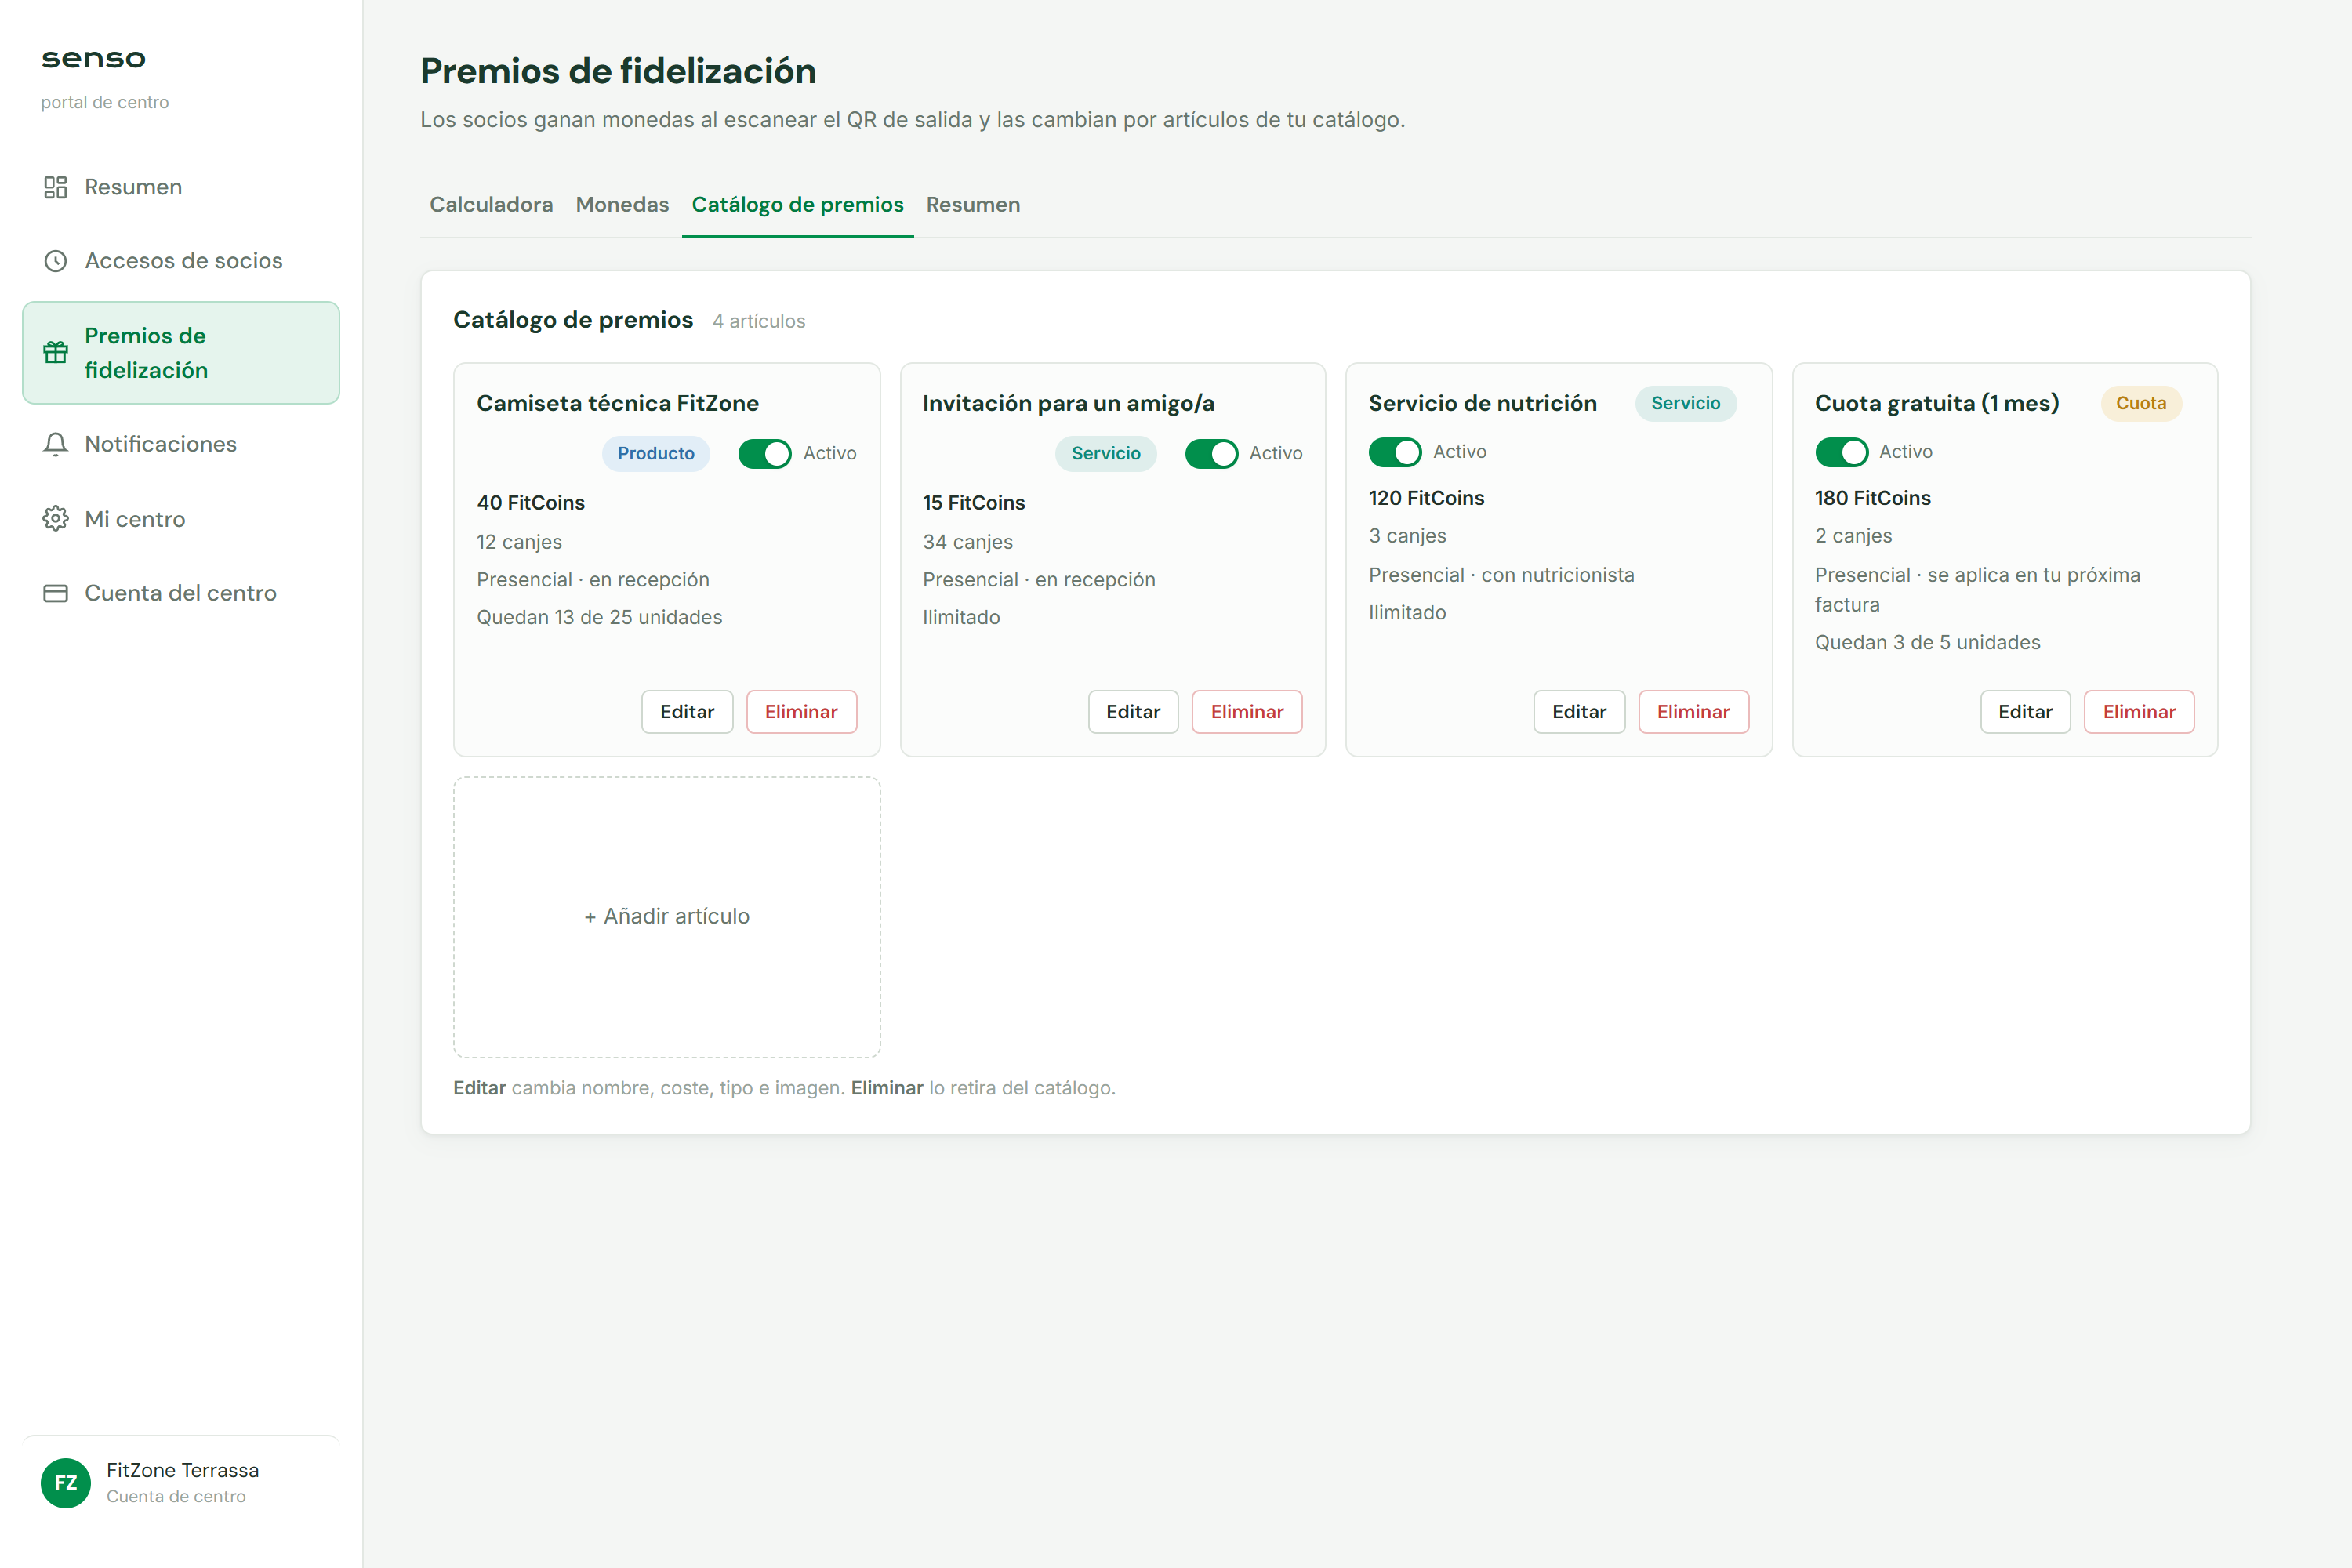The width and height of the screenshot is (2352, 1568).
Task: Click the clock icon for Accesos de socios
Action: pos(56,261)
